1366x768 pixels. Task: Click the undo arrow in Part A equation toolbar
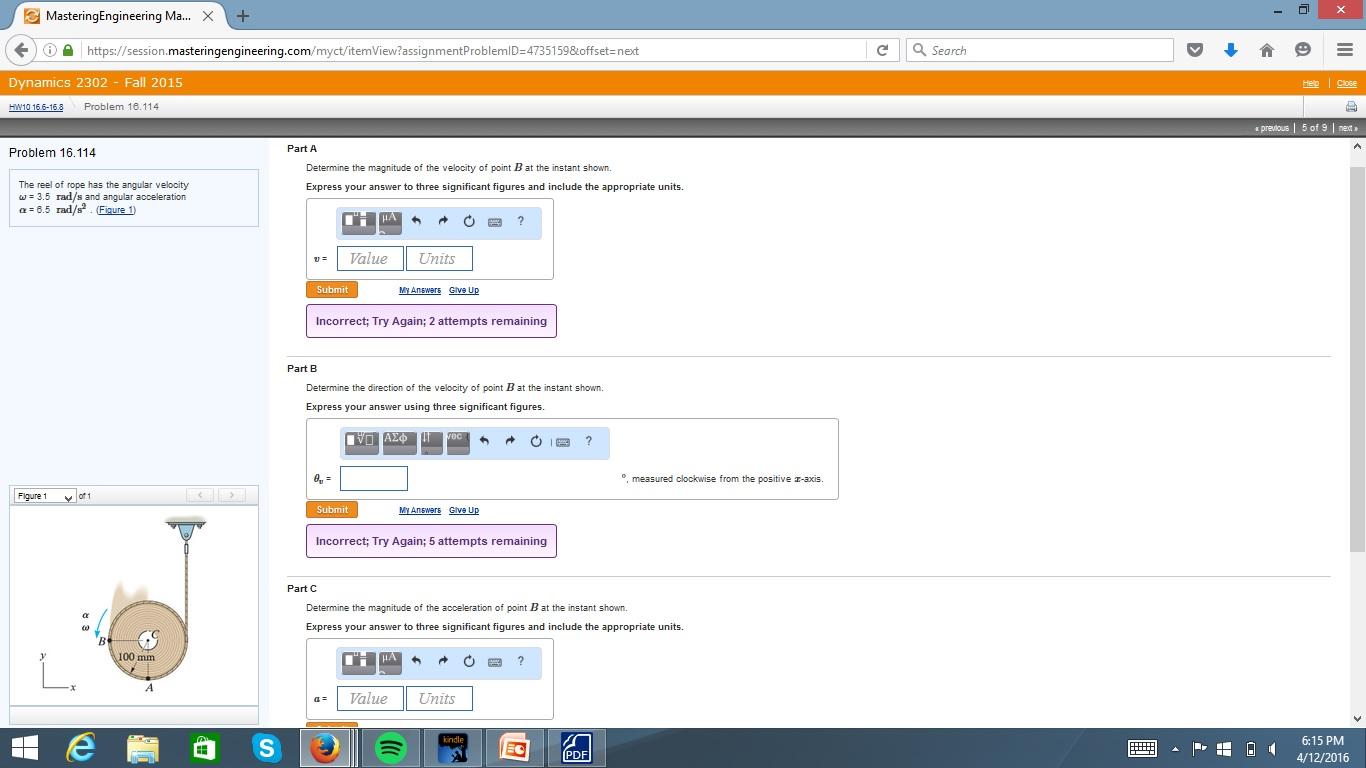coord(416,222)
